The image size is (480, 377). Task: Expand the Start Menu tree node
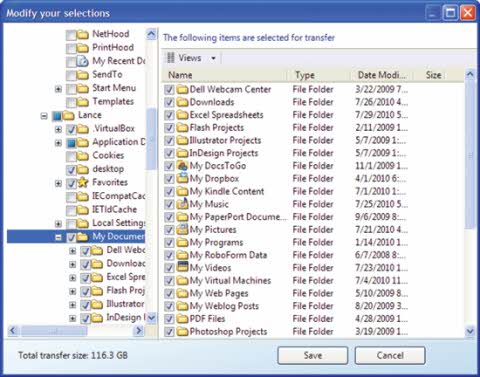coord(58,89)
